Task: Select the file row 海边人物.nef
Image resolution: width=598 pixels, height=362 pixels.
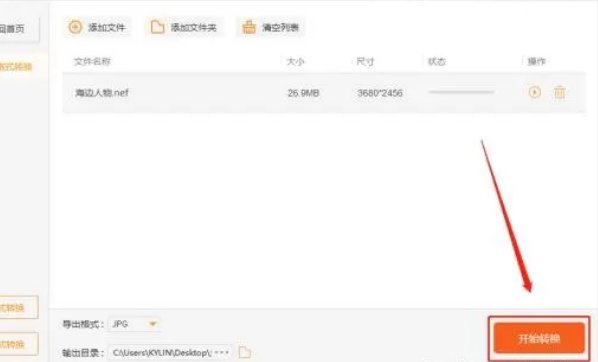Action: click(x=324, y=93)
